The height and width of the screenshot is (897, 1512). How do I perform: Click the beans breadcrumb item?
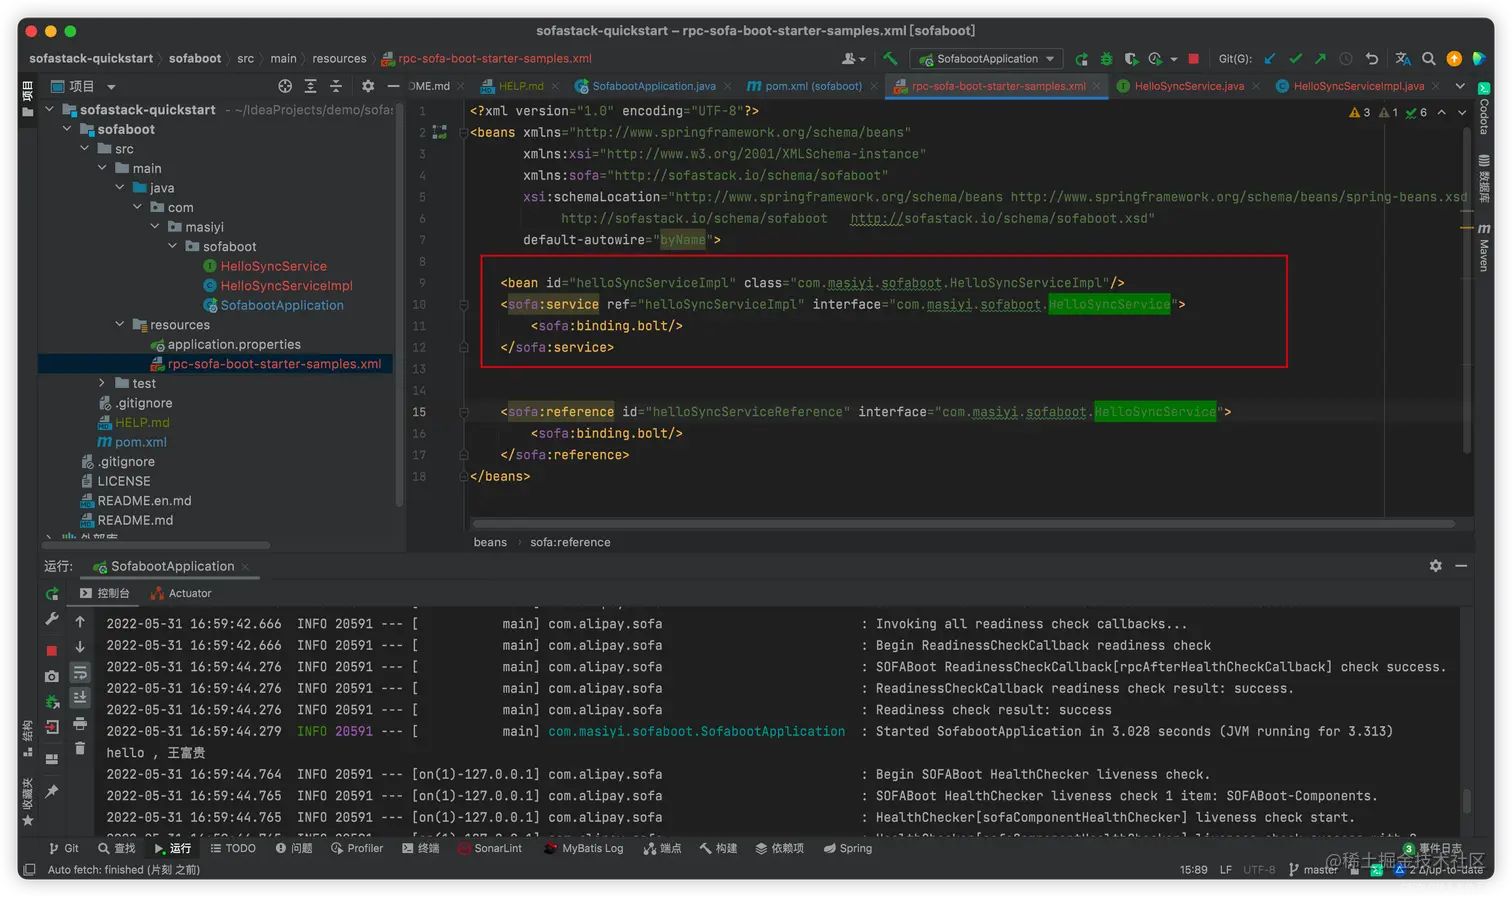[x=490, y=542]
